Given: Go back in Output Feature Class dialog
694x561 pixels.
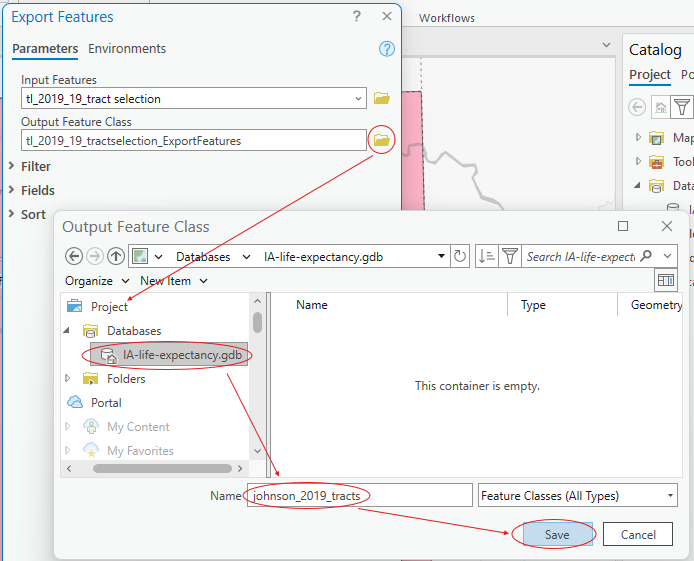Looking at the screenshot, I should 73,256.
